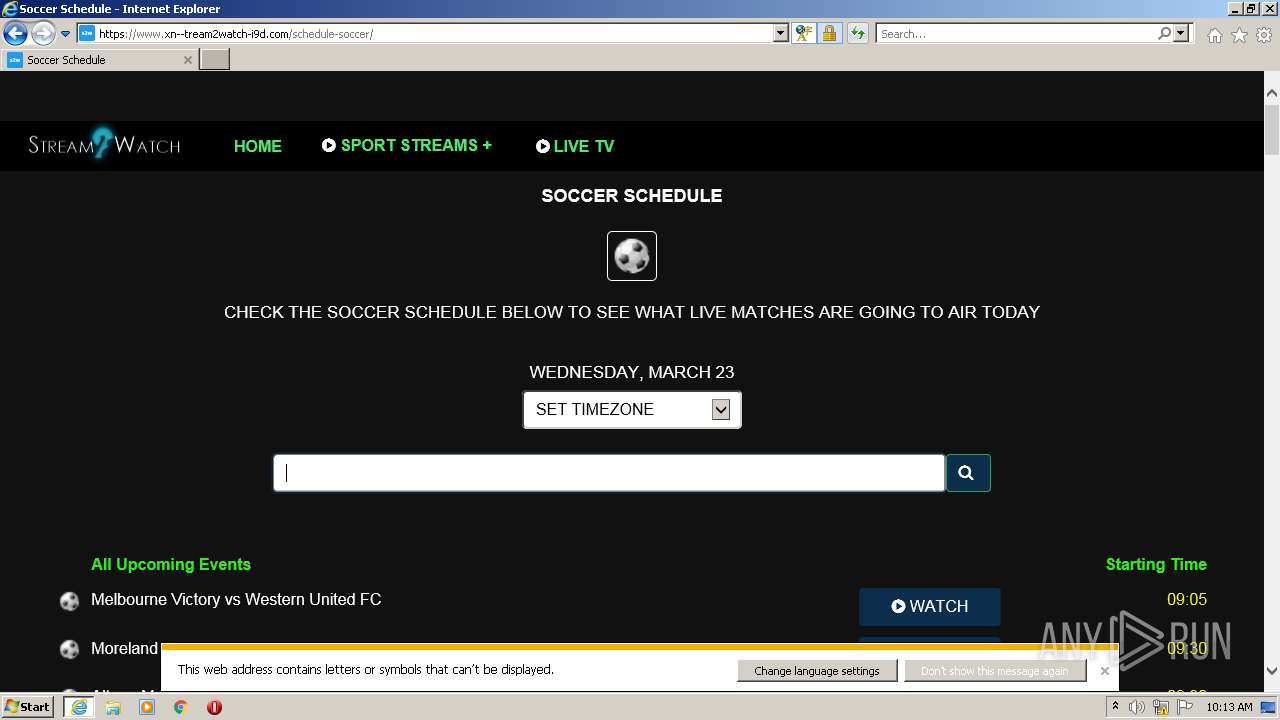Open the Tools gear icon

(x=1263, y=35)
